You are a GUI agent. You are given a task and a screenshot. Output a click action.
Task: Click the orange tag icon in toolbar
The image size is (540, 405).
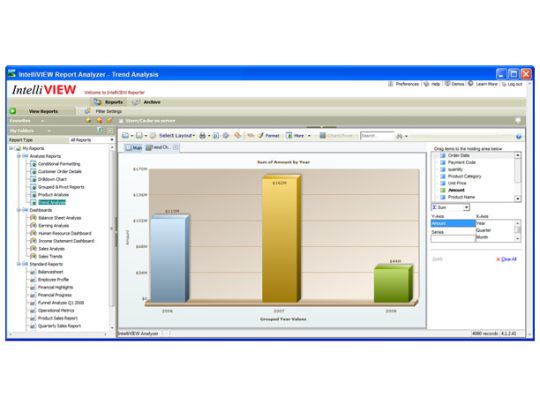(238, 135)
